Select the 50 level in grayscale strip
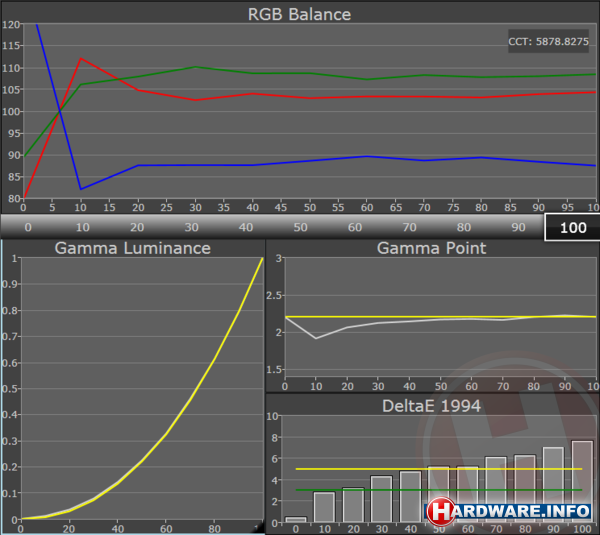The width and height of the screenshot is (600, 535). 299,227
